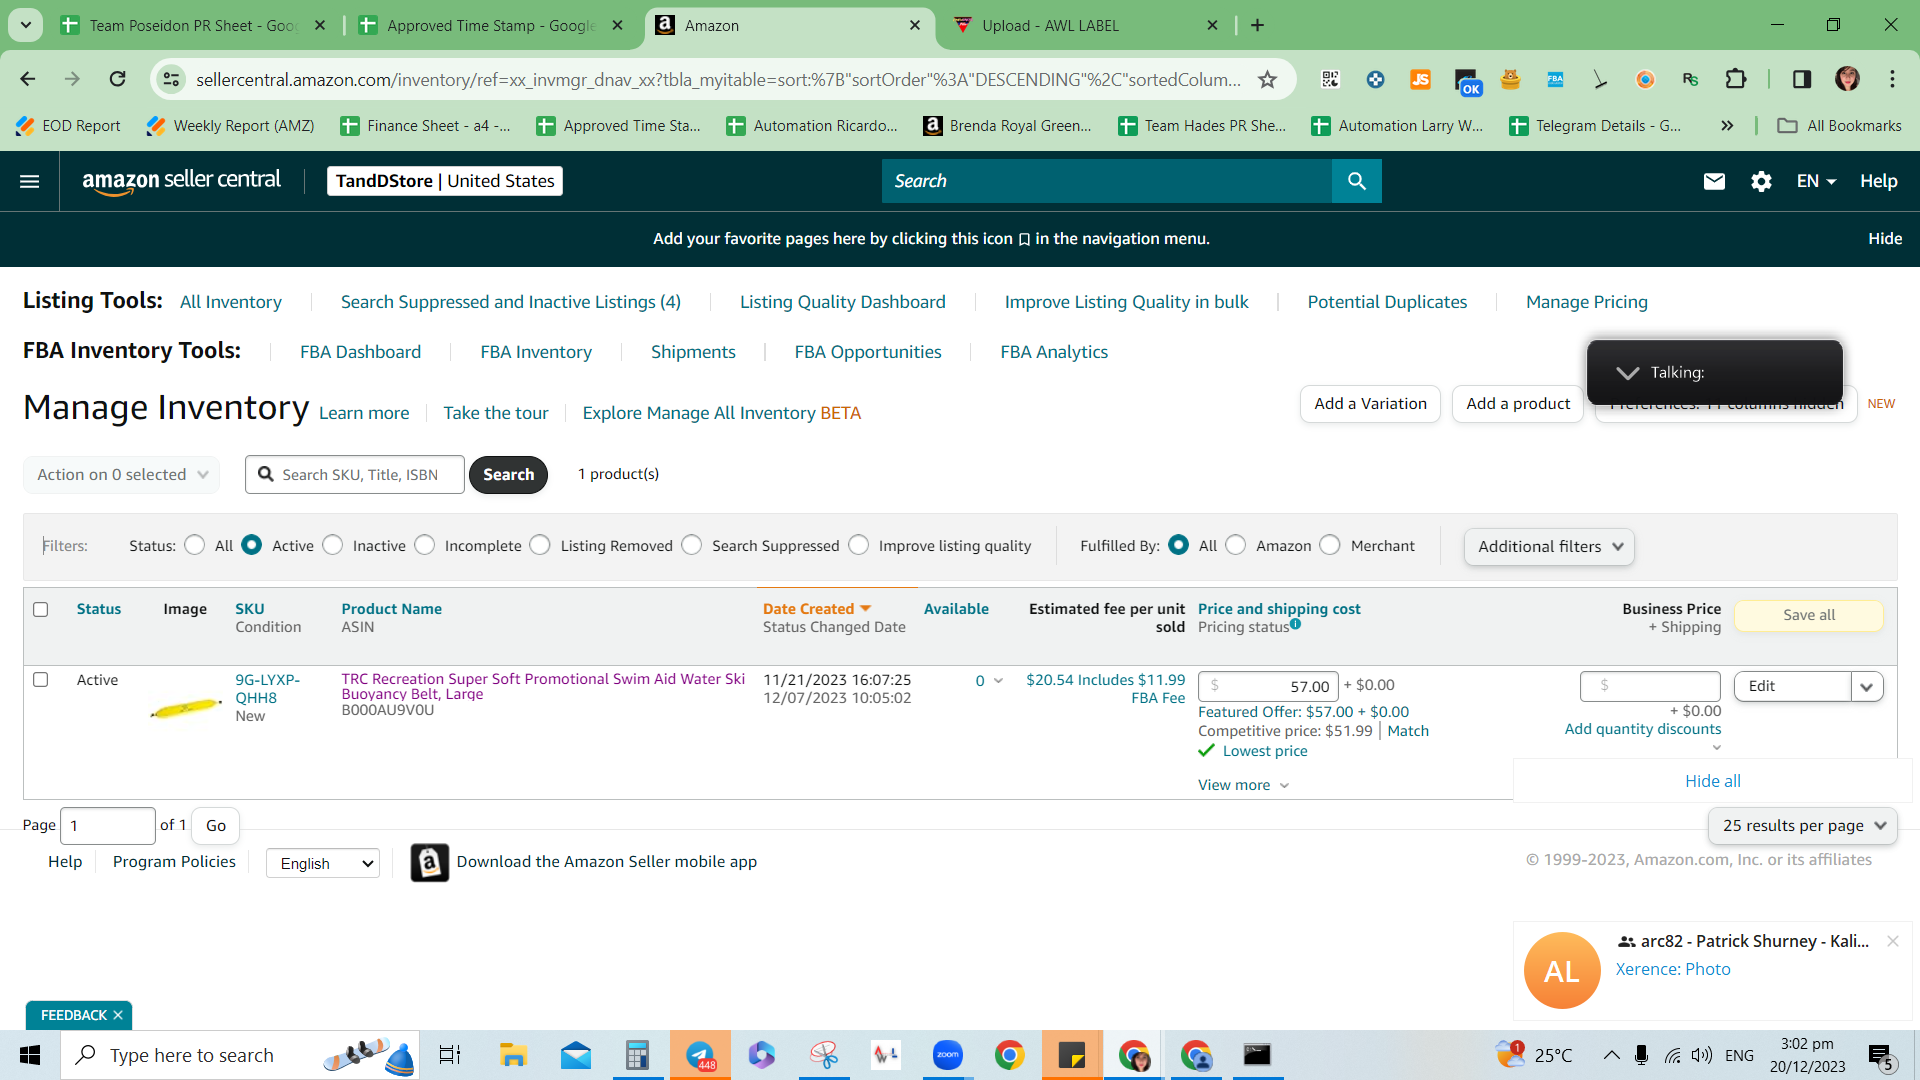The height and width of the screenshot is (1080, 1920).
Task: Expand the View more pricing details
Action: 1243,785
